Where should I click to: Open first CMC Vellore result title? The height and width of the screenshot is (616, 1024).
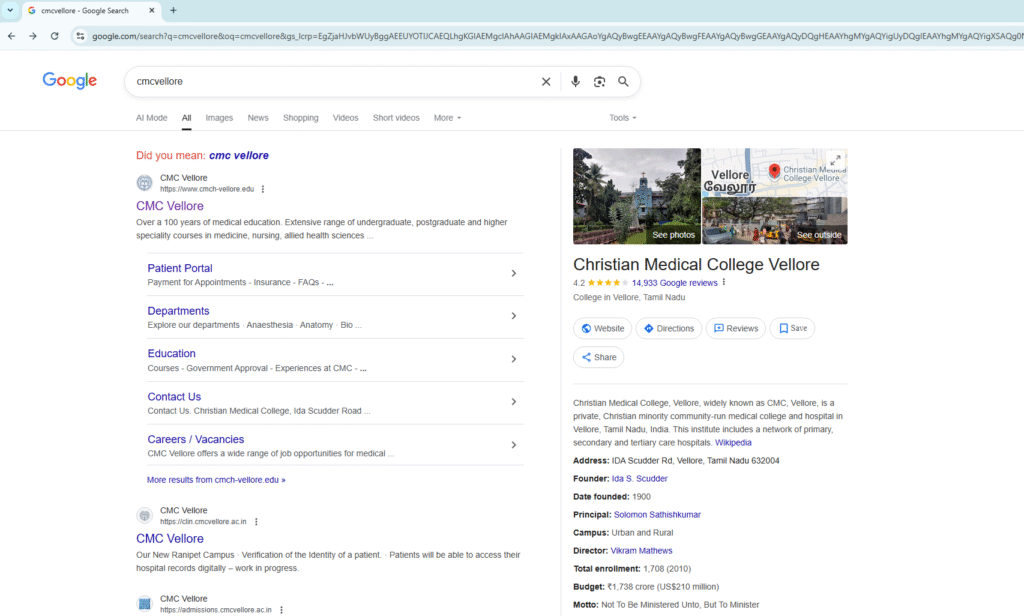[170, 206]
